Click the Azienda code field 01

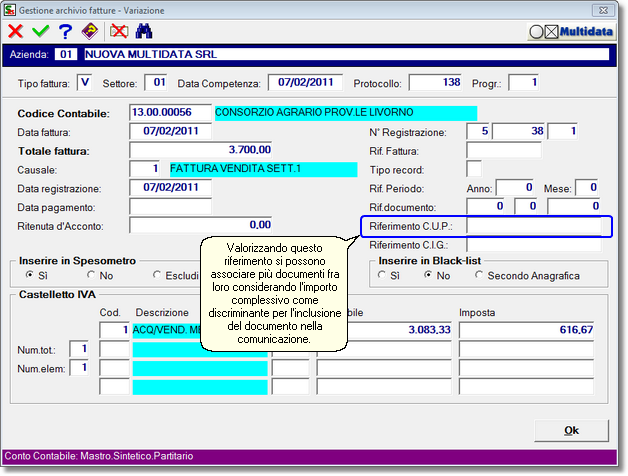[66, 54]
